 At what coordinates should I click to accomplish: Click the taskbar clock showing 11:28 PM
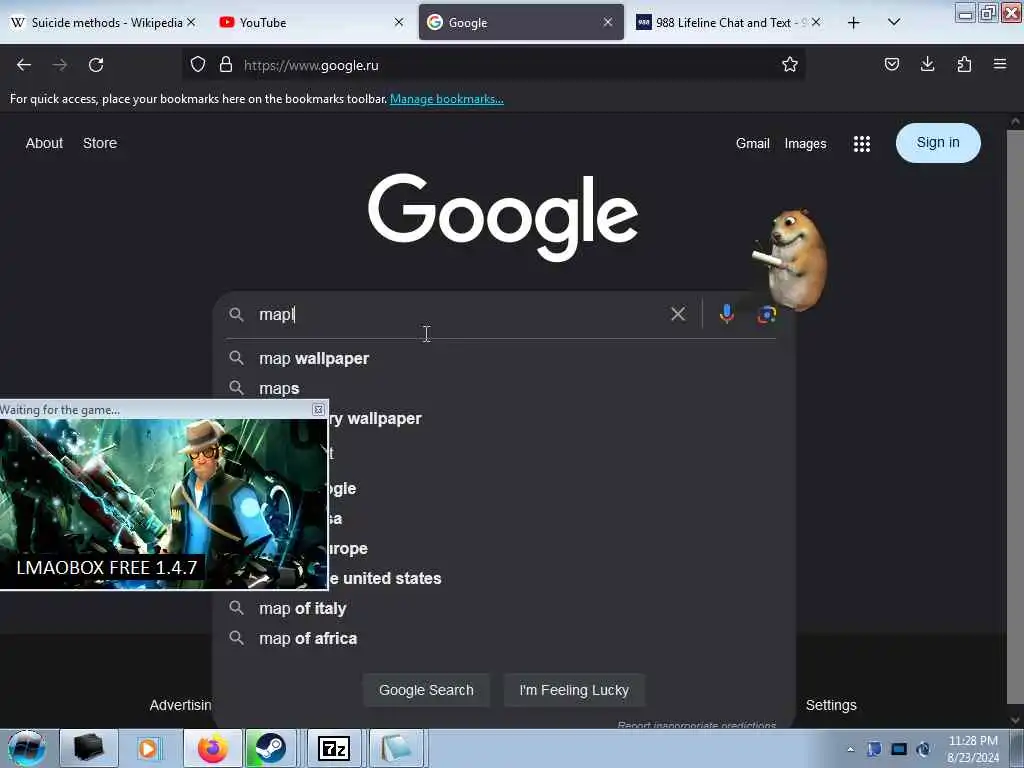coord(973,749)
